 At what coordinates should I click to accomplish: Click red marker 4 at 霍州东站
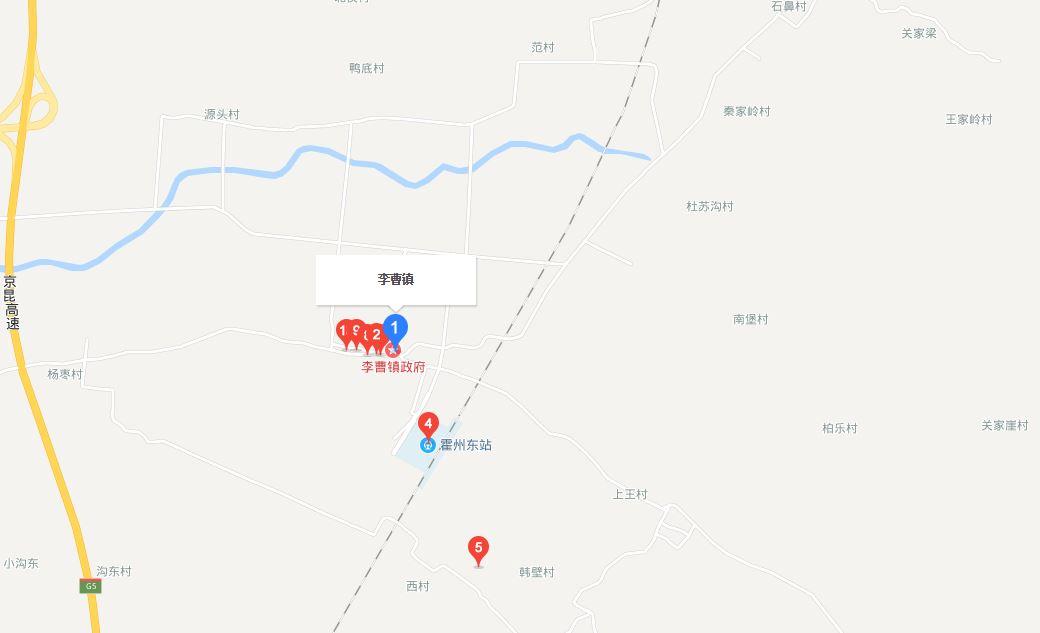428,425
